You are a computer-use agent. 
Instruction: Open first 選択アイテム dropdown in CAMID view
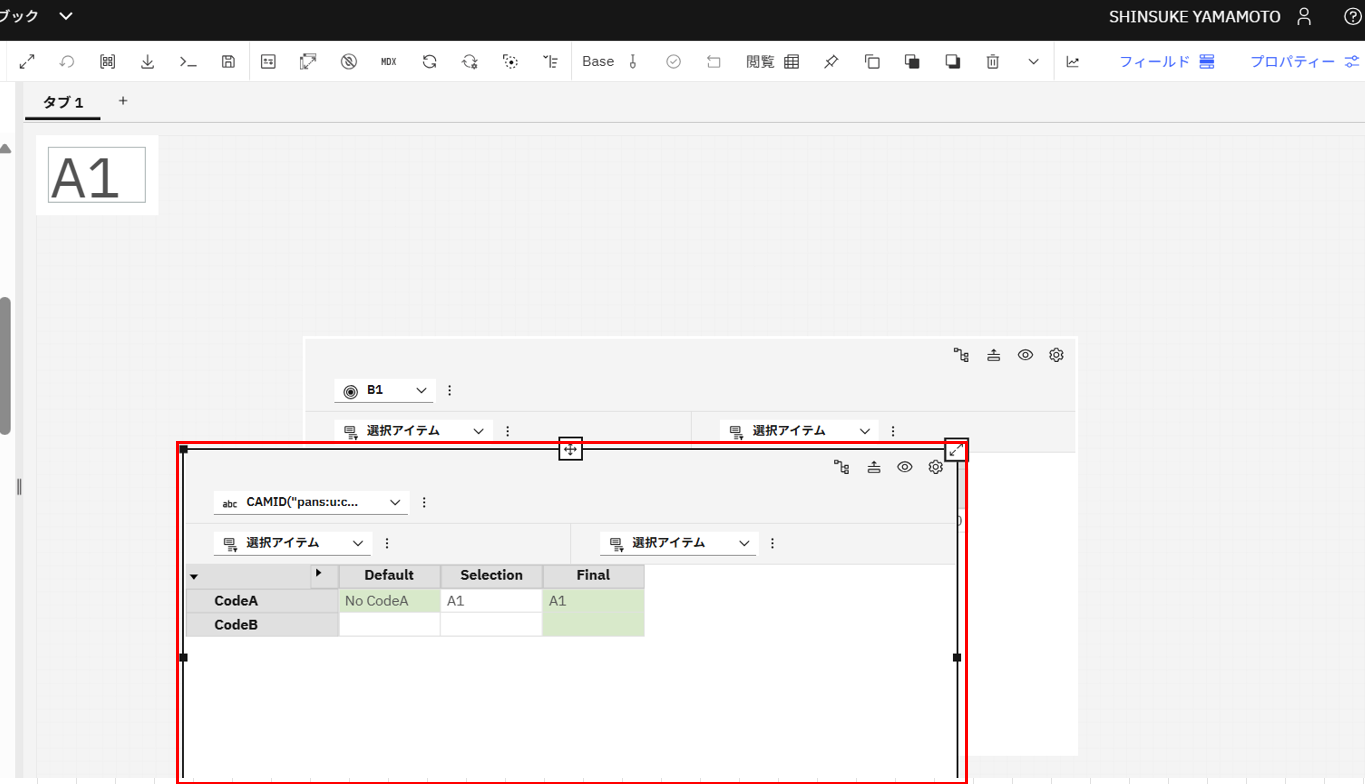click(292, 543)
